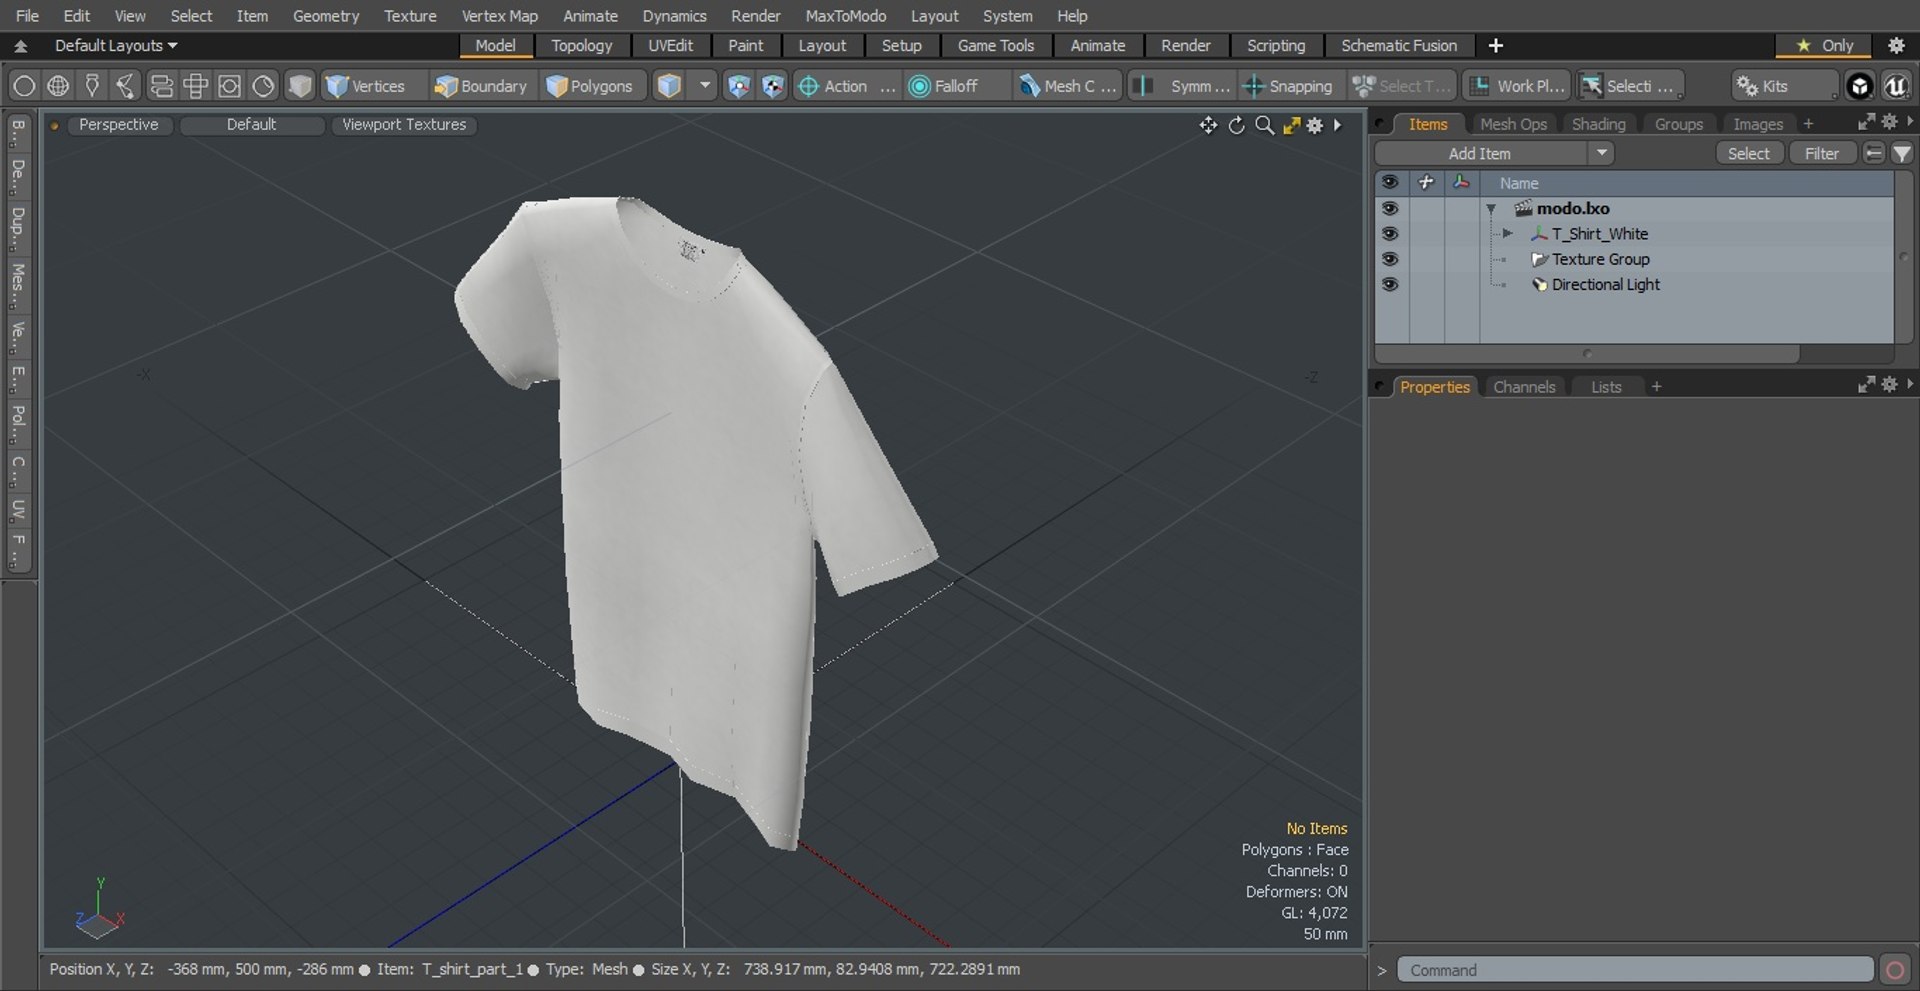Open the Default shading style dropdown

click(251, 124)
